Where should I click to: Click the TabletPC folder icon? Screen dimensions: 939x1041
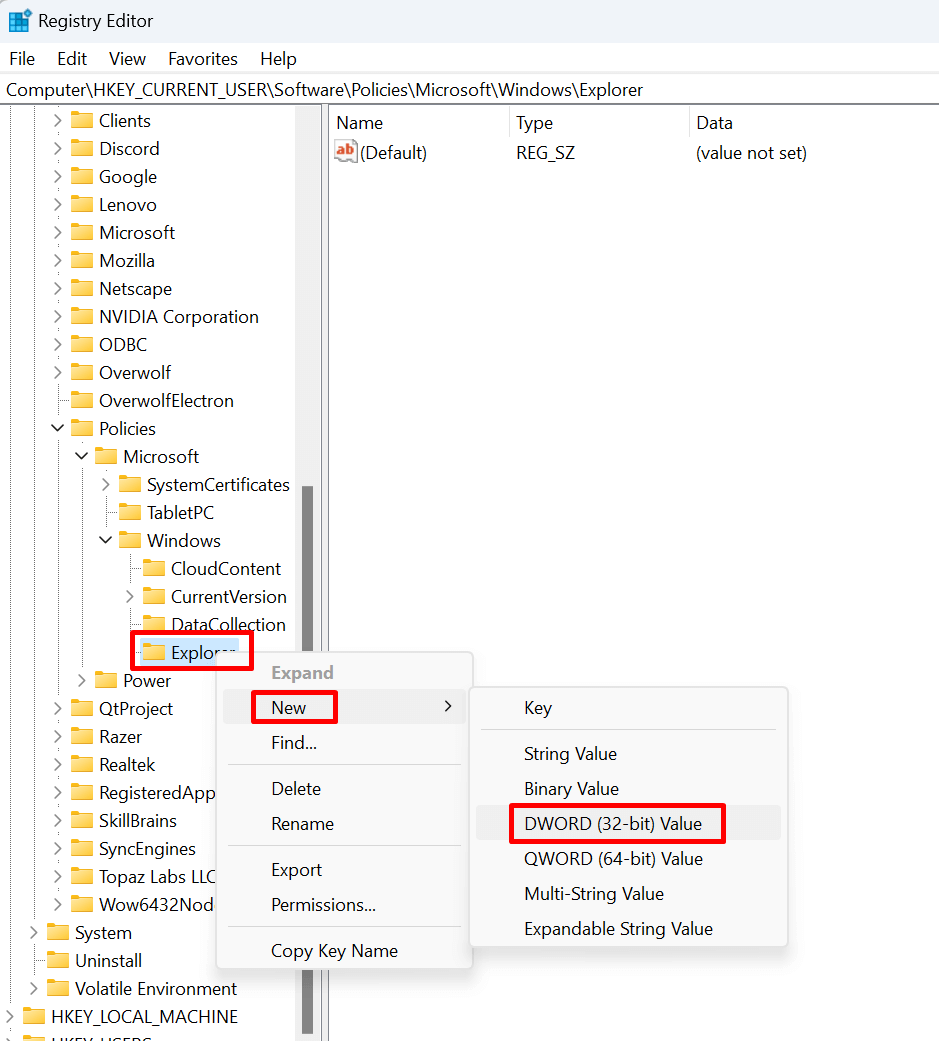(x=129, y=512)
